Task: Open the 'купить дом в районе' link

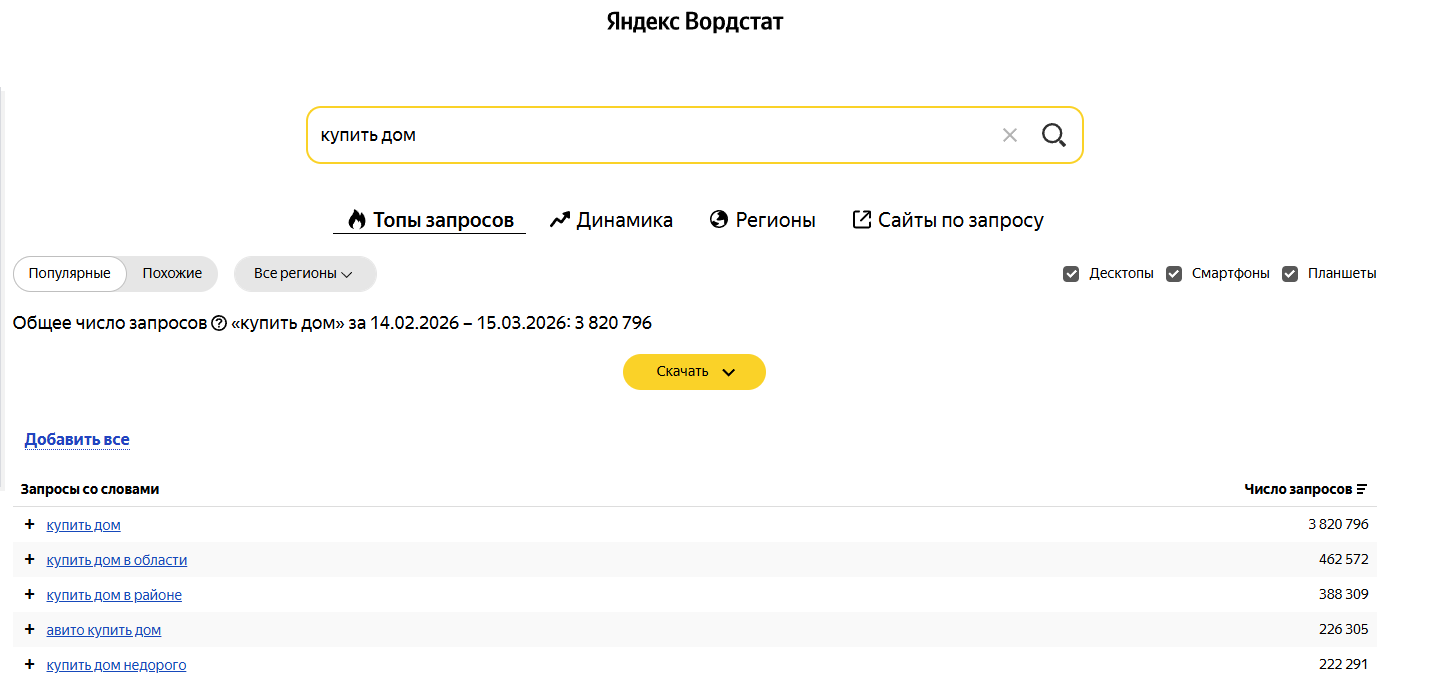Action: point(114,595)
